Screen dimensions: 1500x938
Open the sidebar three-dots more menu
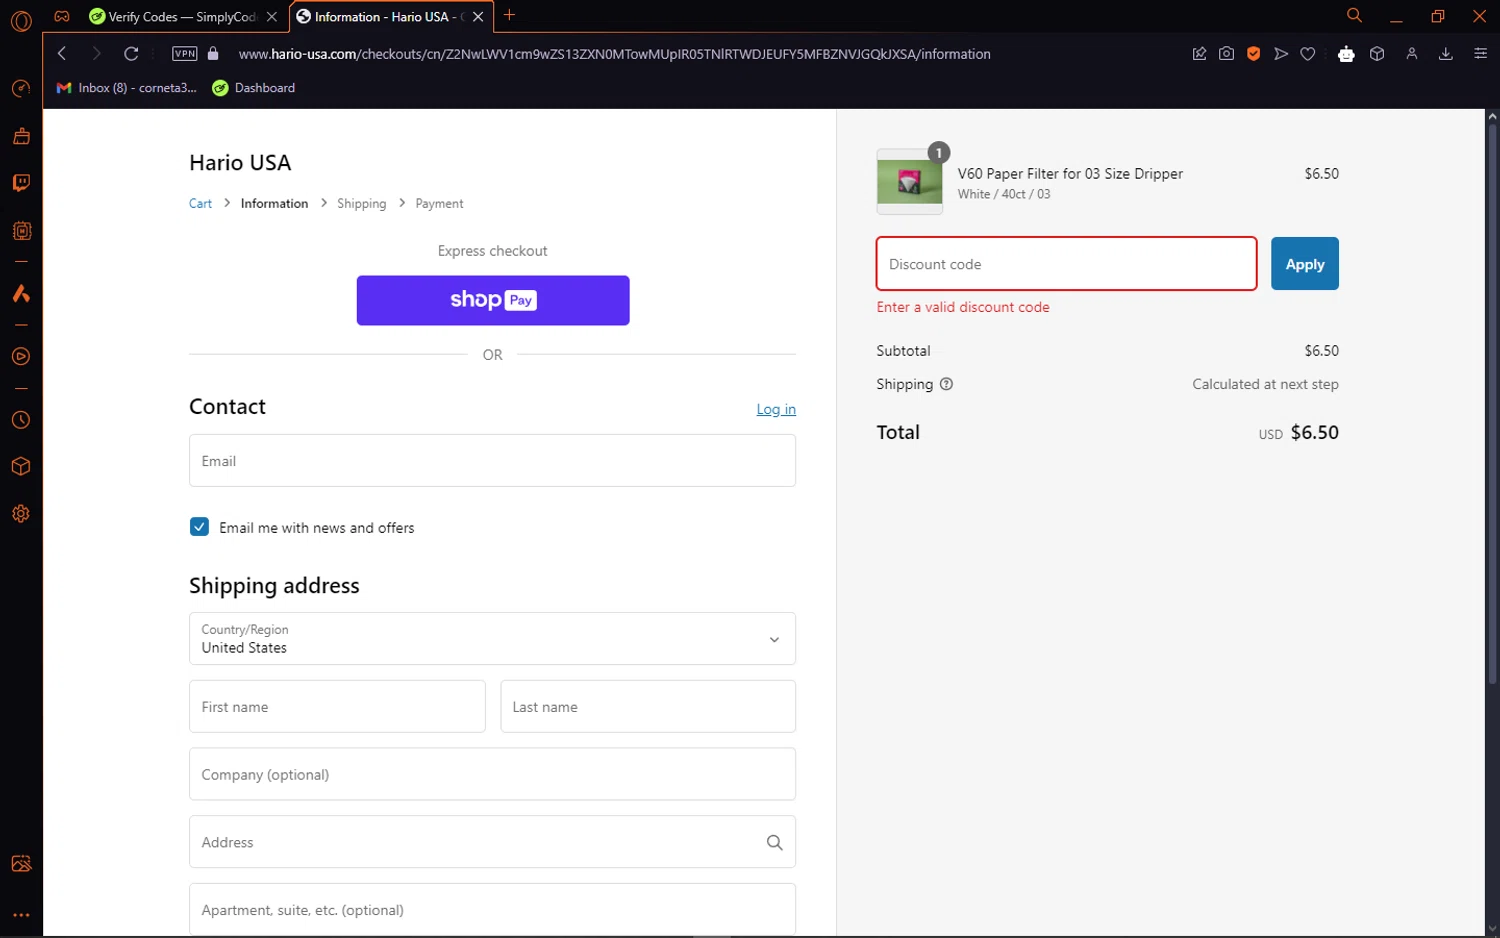click(21, 915)
